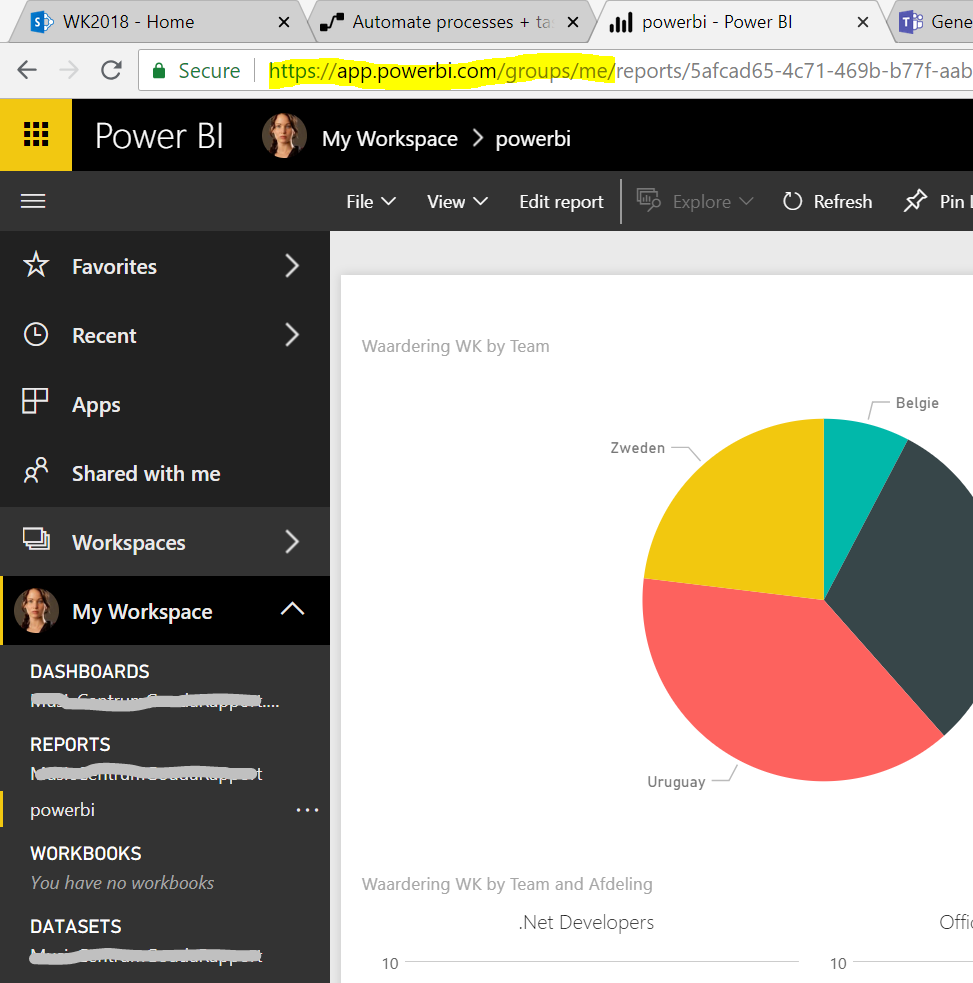This screenshot has height=983, width=973.
Task: Toggle the hamburger navigation pane button
Action: (x=33, y=201)
